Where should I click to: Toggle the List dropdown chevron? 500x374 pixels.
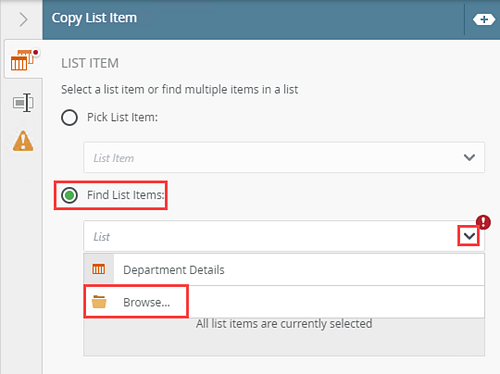point(469,236)
